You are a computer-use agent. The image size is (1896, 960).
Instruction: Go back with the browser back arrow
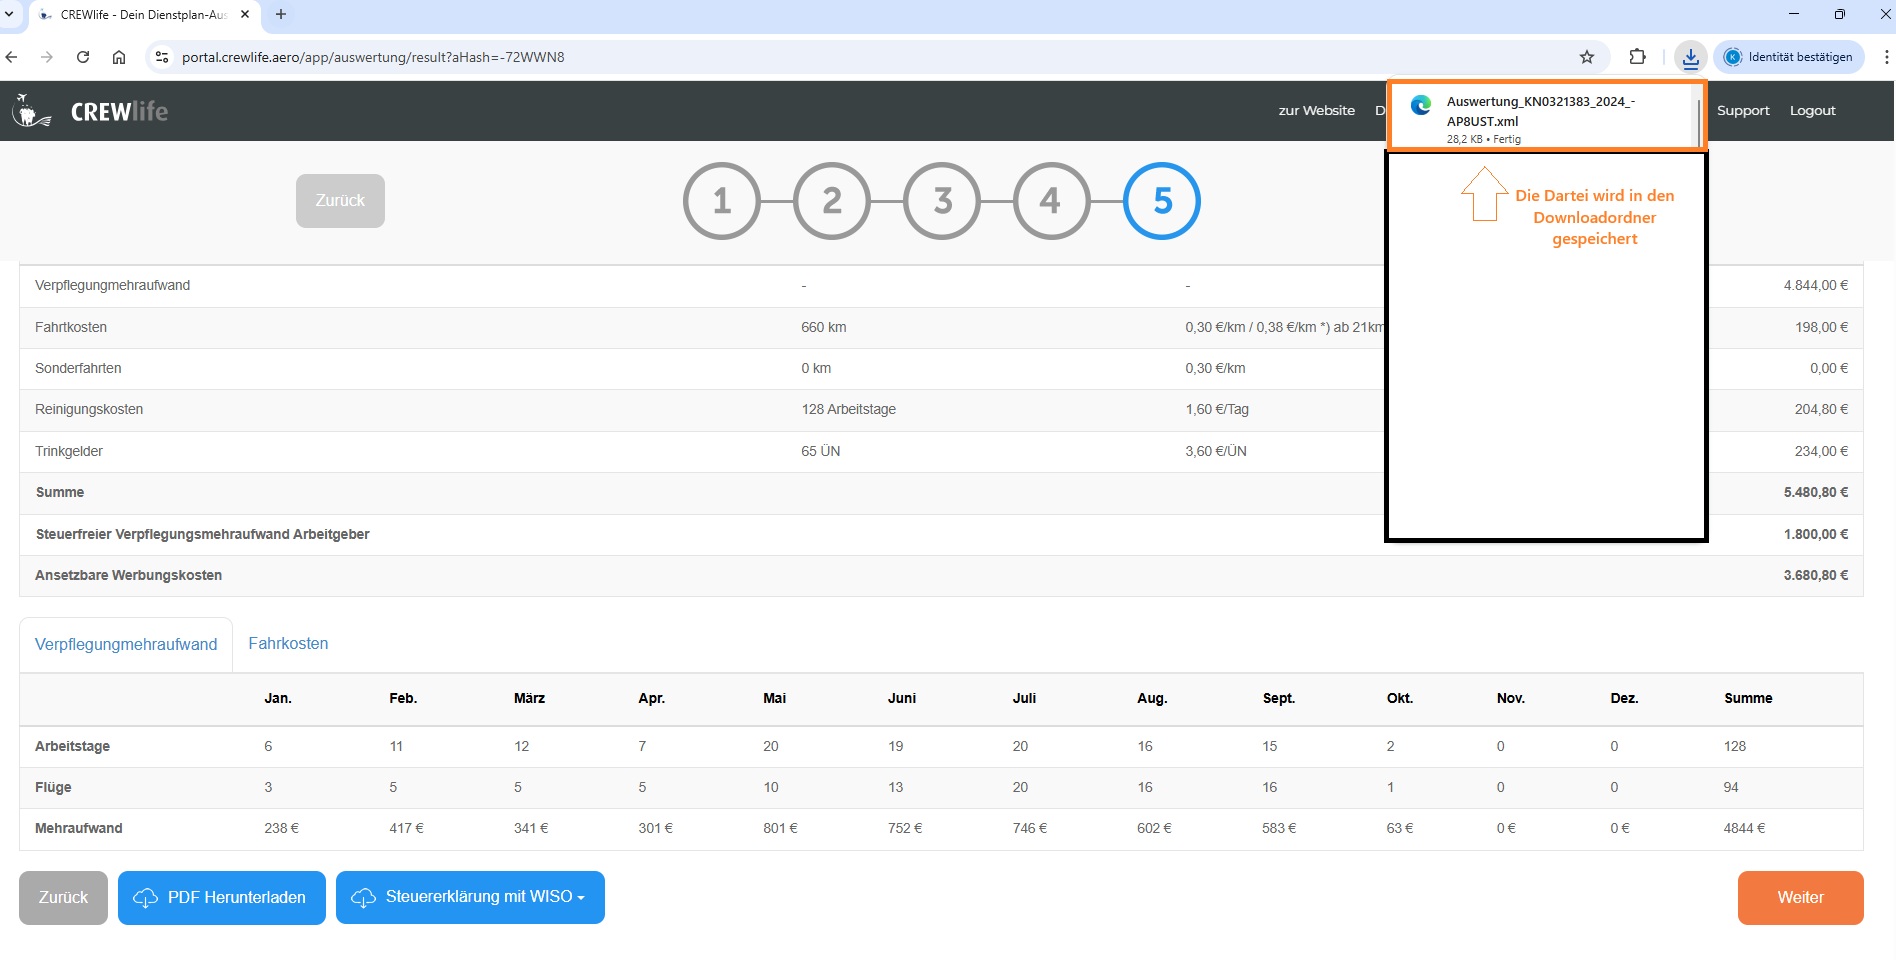[12, 57]
